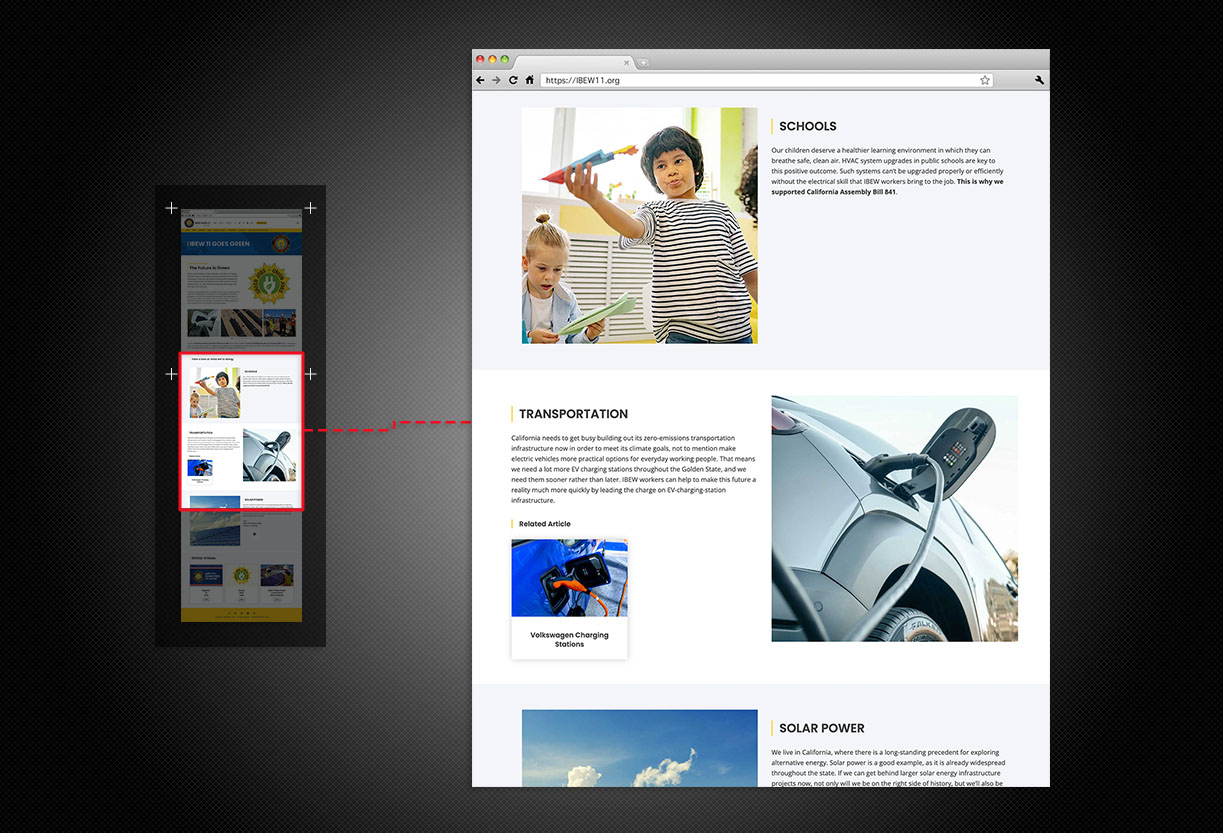Open the wrench settings menu

[1039, 80]
